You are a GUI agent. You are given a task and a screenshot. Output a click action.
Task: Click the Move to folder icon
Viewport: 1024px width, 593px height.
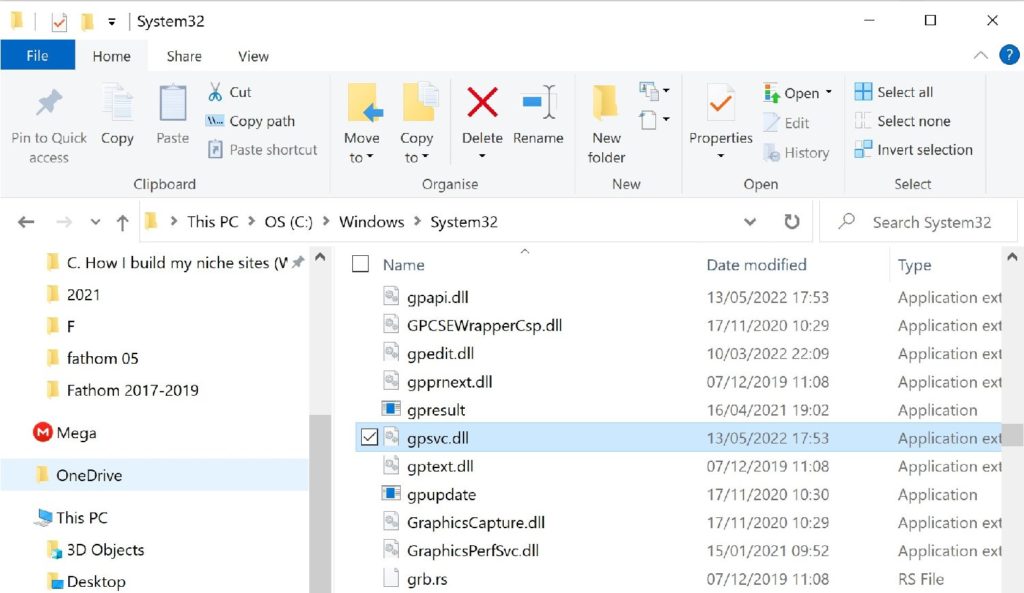coord(364,103)
